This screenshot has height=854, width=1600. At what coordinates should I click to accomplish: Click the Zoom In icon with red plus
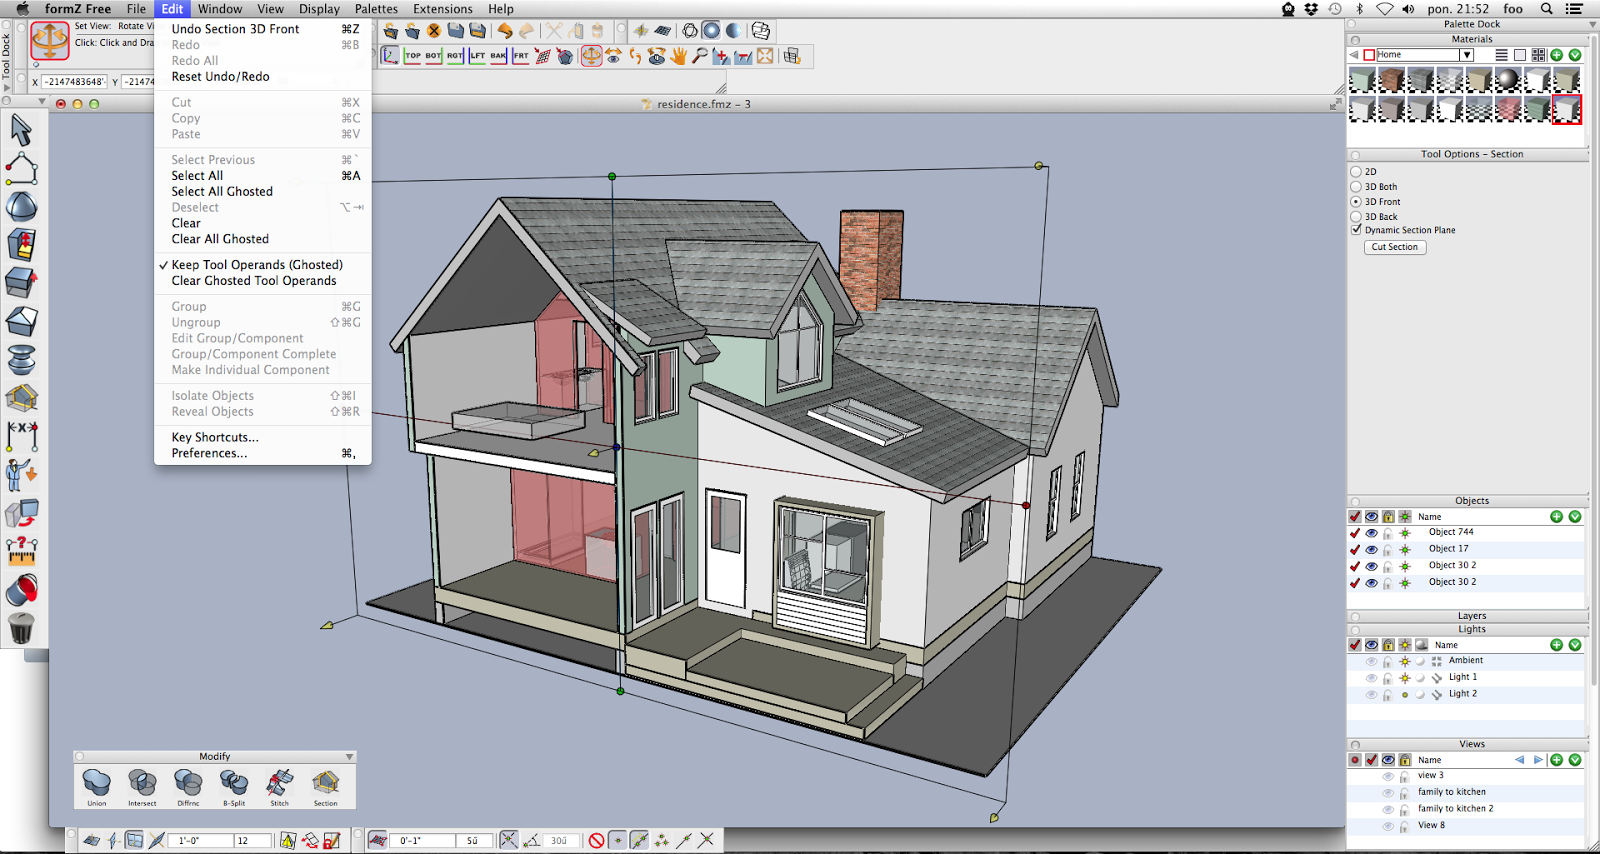(x=721, y=56)
